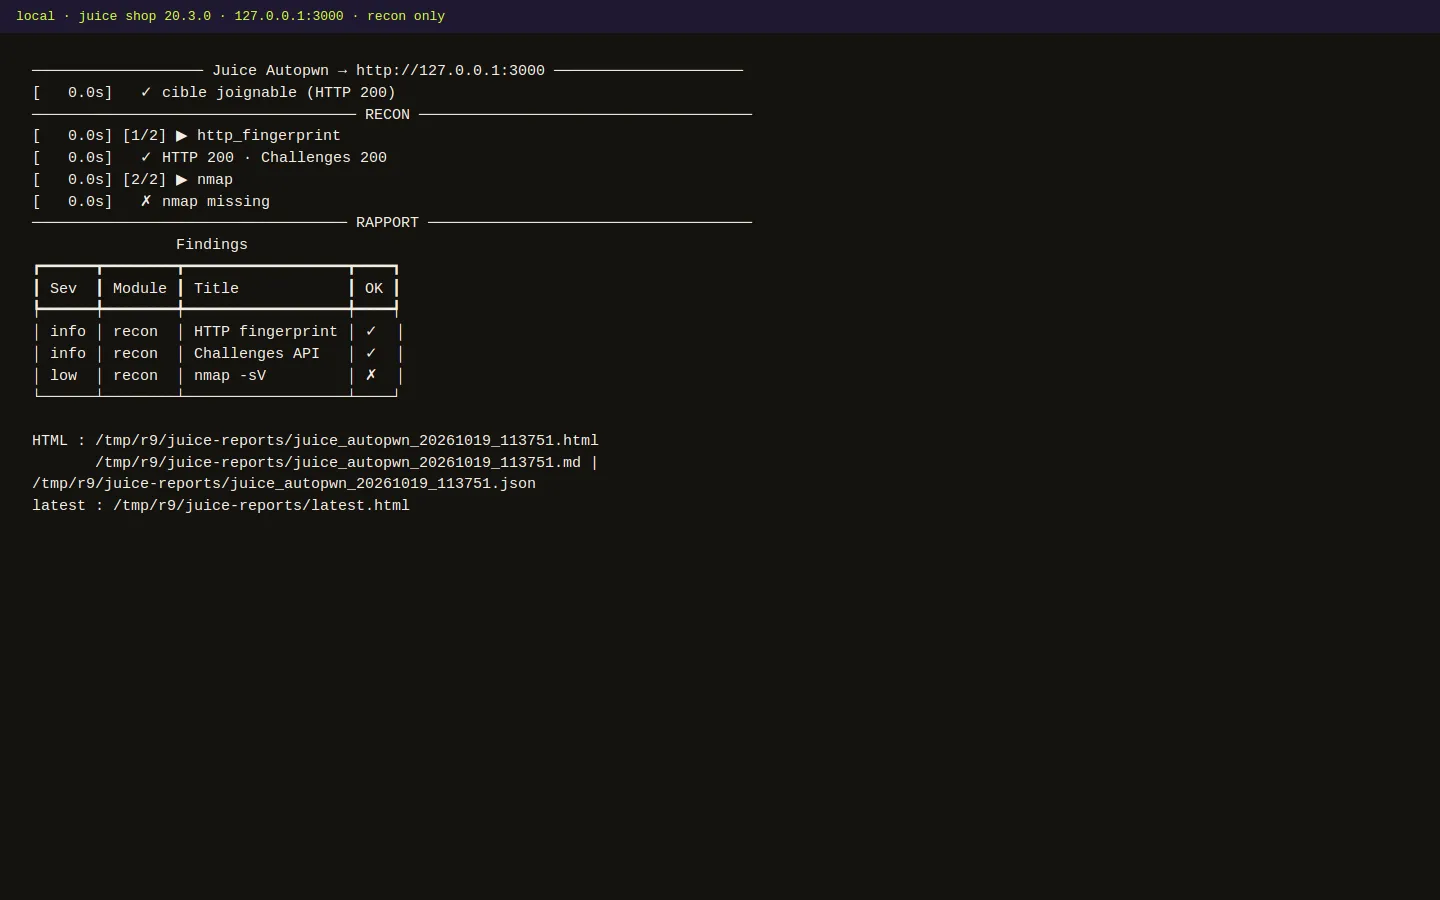Click the 'Findings' table title
Screen dimensions: 1440x900
click(212, 245)
